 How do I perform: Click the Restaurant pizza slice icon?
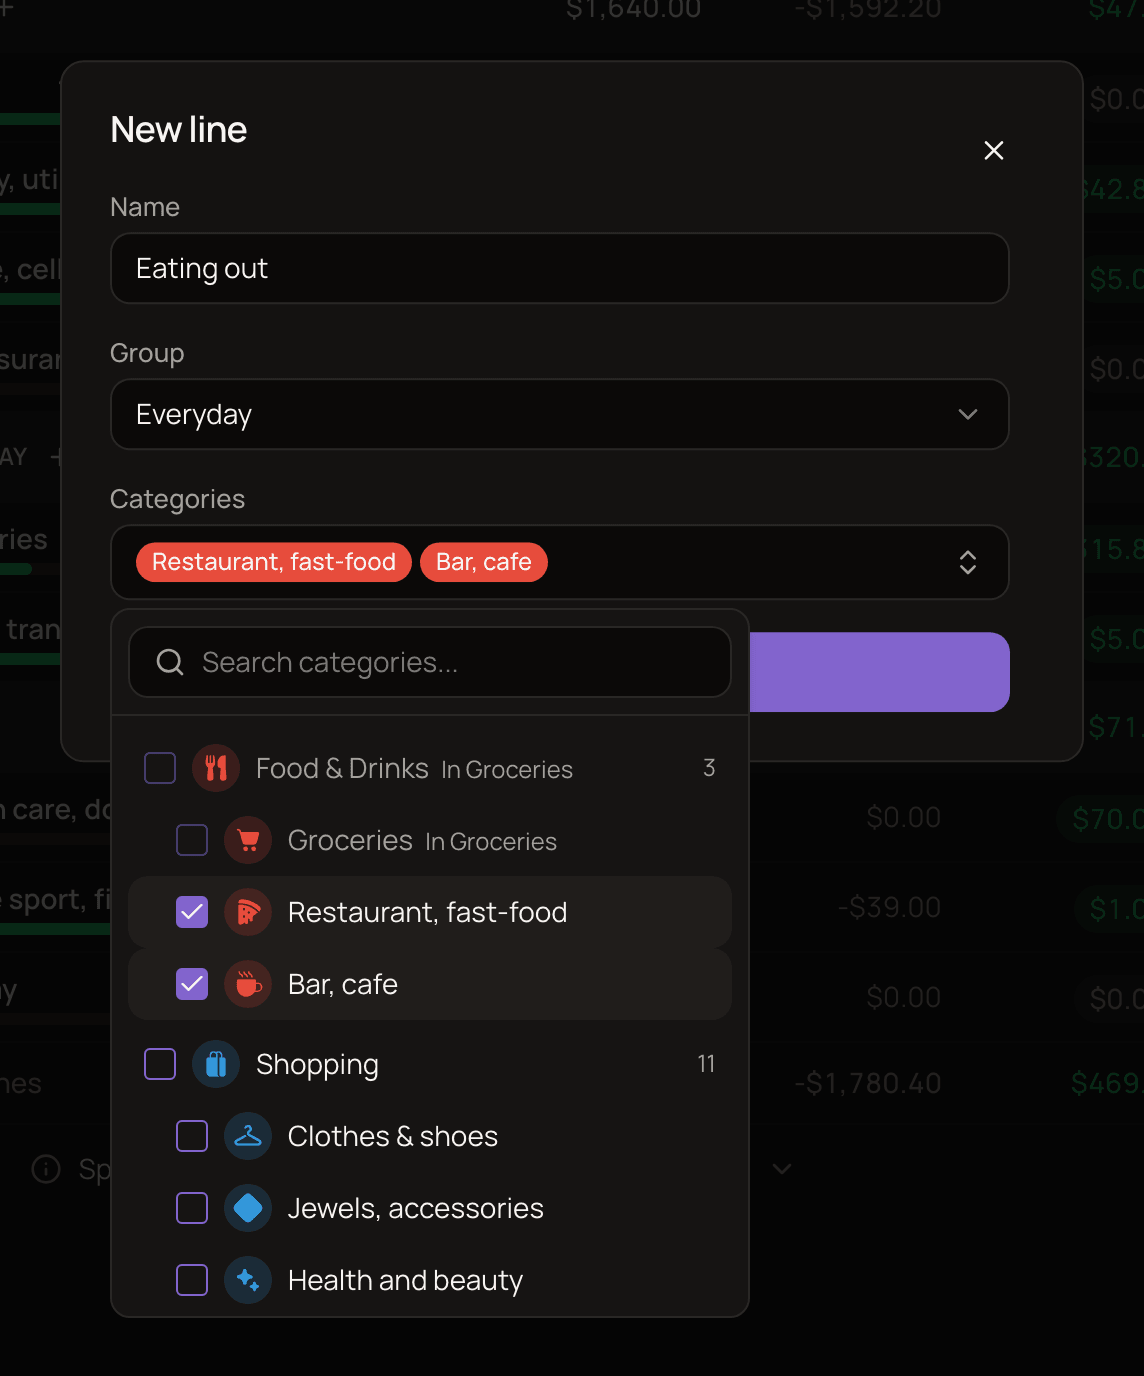(x=248, y=912)
